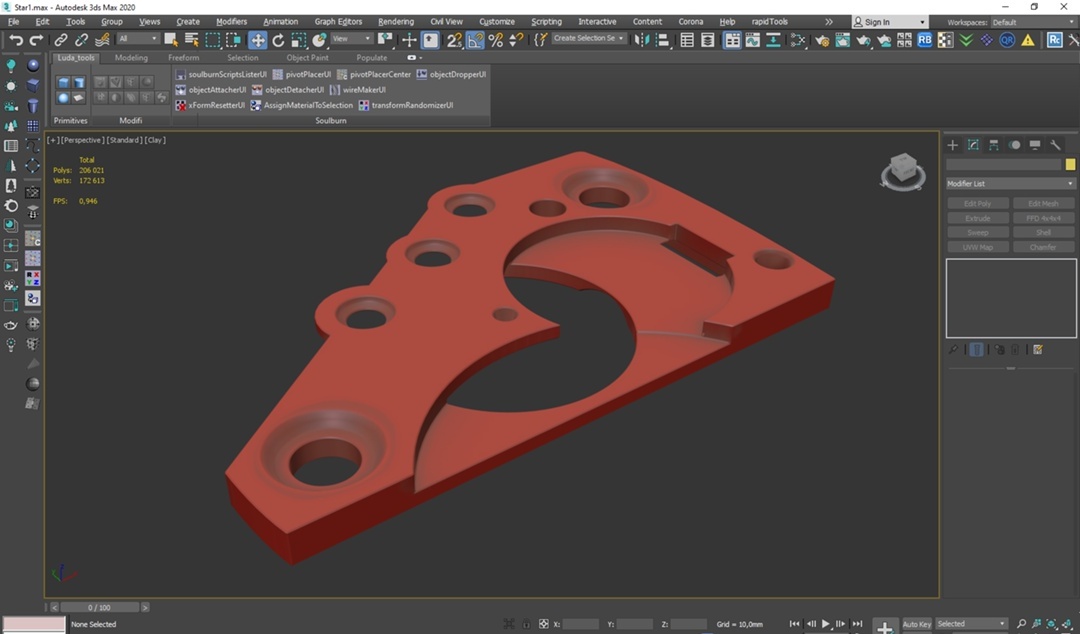Click the object name field in command panel

pyautogui.click(x=1004, y=165)
